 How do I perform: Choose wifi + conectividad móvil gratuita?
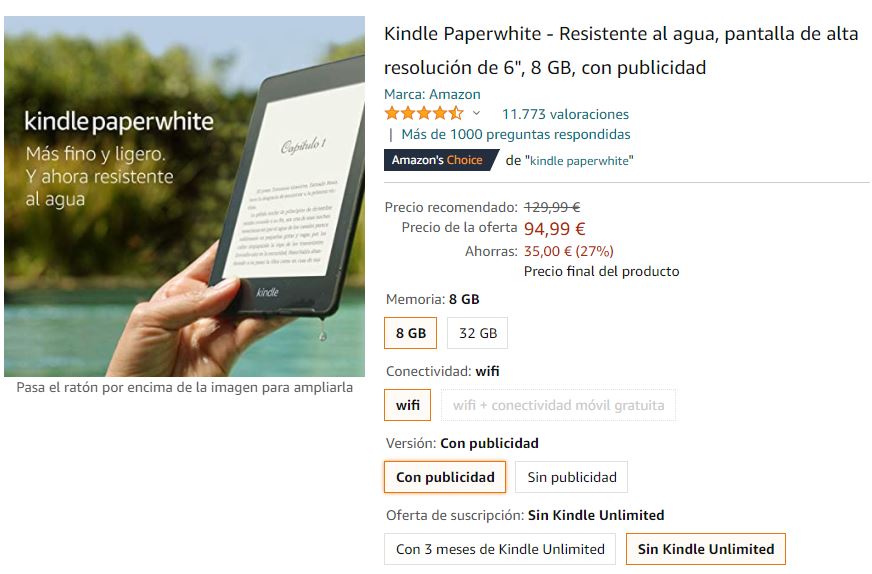tap(558, 405)
